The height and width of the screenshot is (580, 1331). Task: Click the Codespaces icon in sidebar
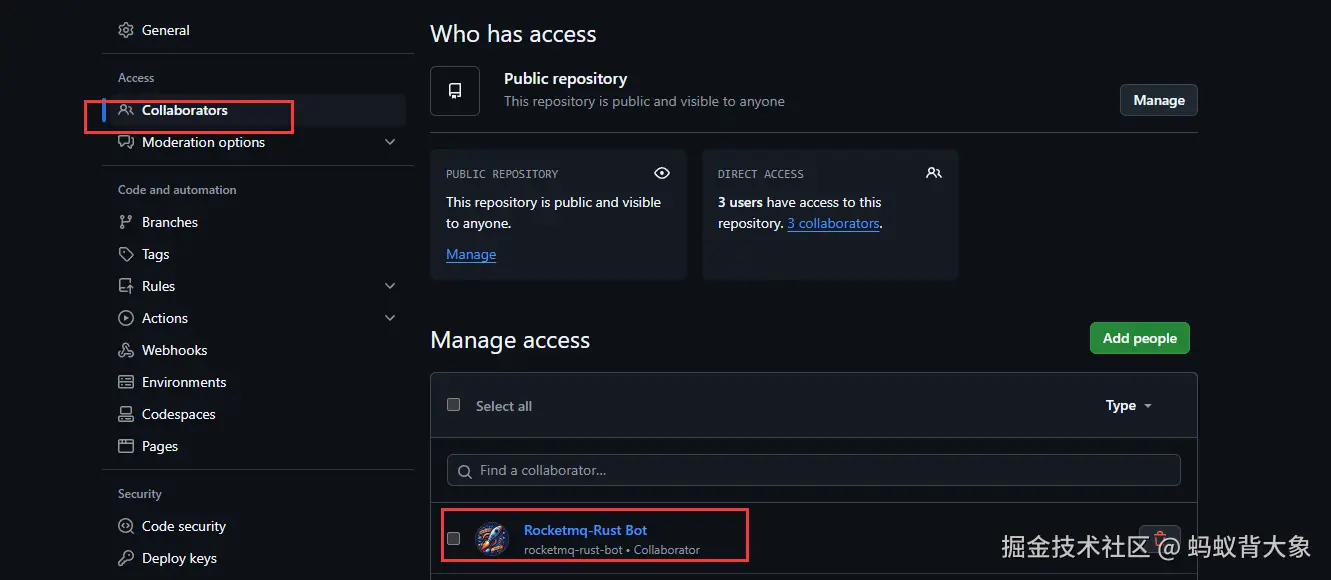(x=126, y=414)
